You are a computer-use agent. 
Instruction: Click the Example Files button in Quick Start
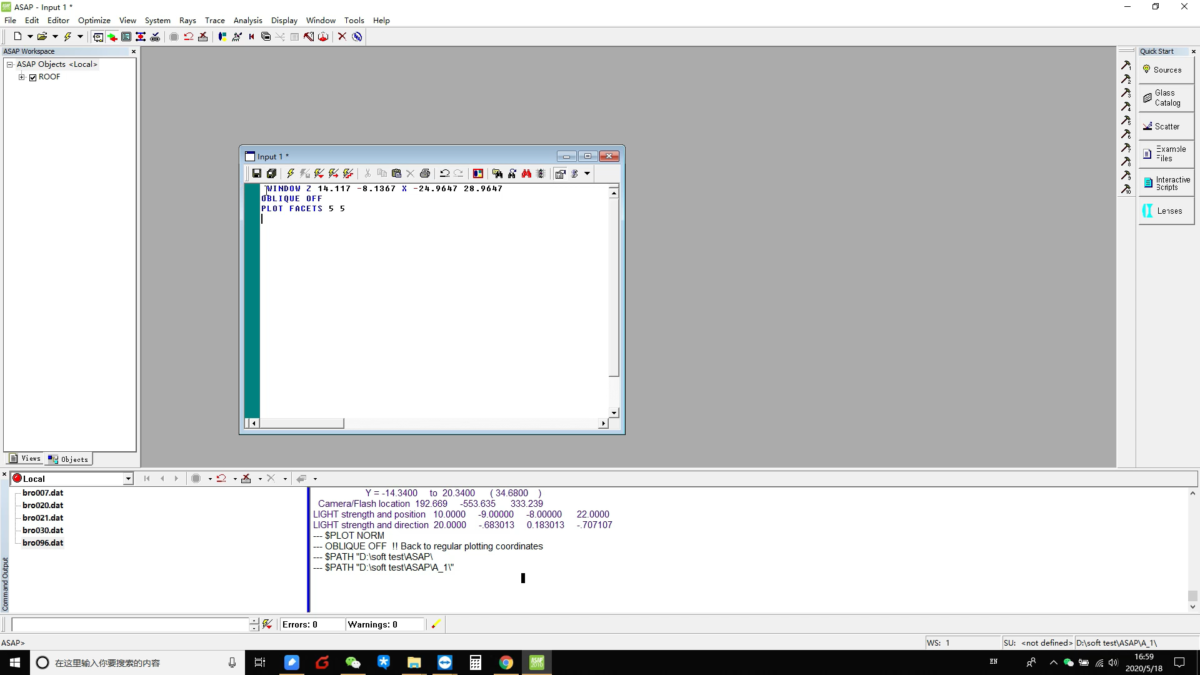click(1166, 154)
